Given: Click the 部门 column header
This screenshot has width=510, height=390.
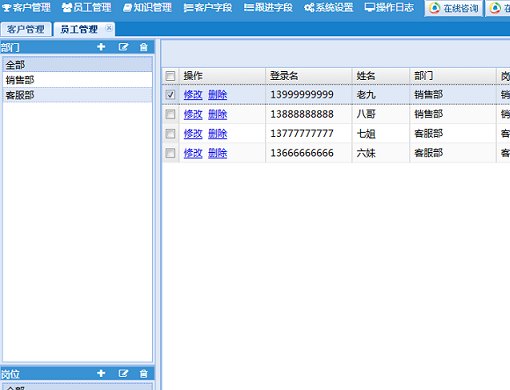Looking at the screenshot, I should tap(453, 76).
